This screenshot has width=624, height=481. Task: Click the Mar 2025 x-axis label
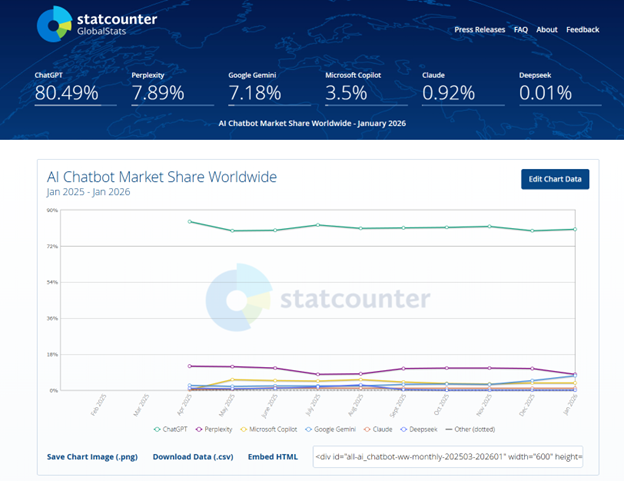click(141, 405)
